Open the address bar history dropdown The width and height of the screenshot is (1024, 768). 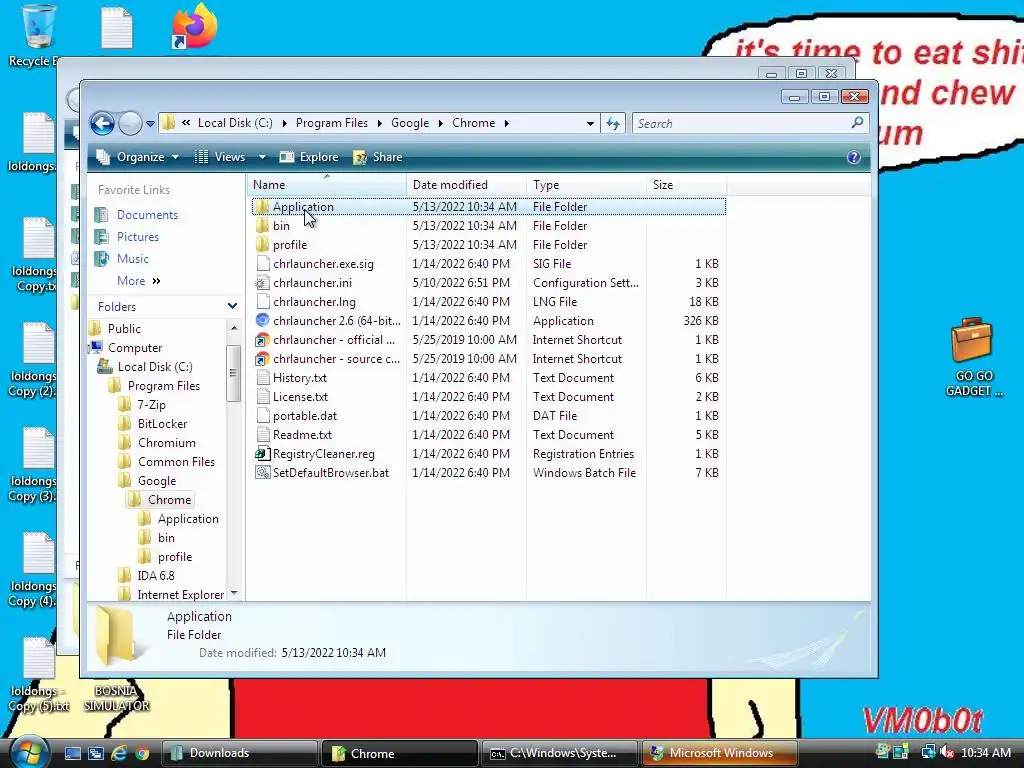(590, 123)
